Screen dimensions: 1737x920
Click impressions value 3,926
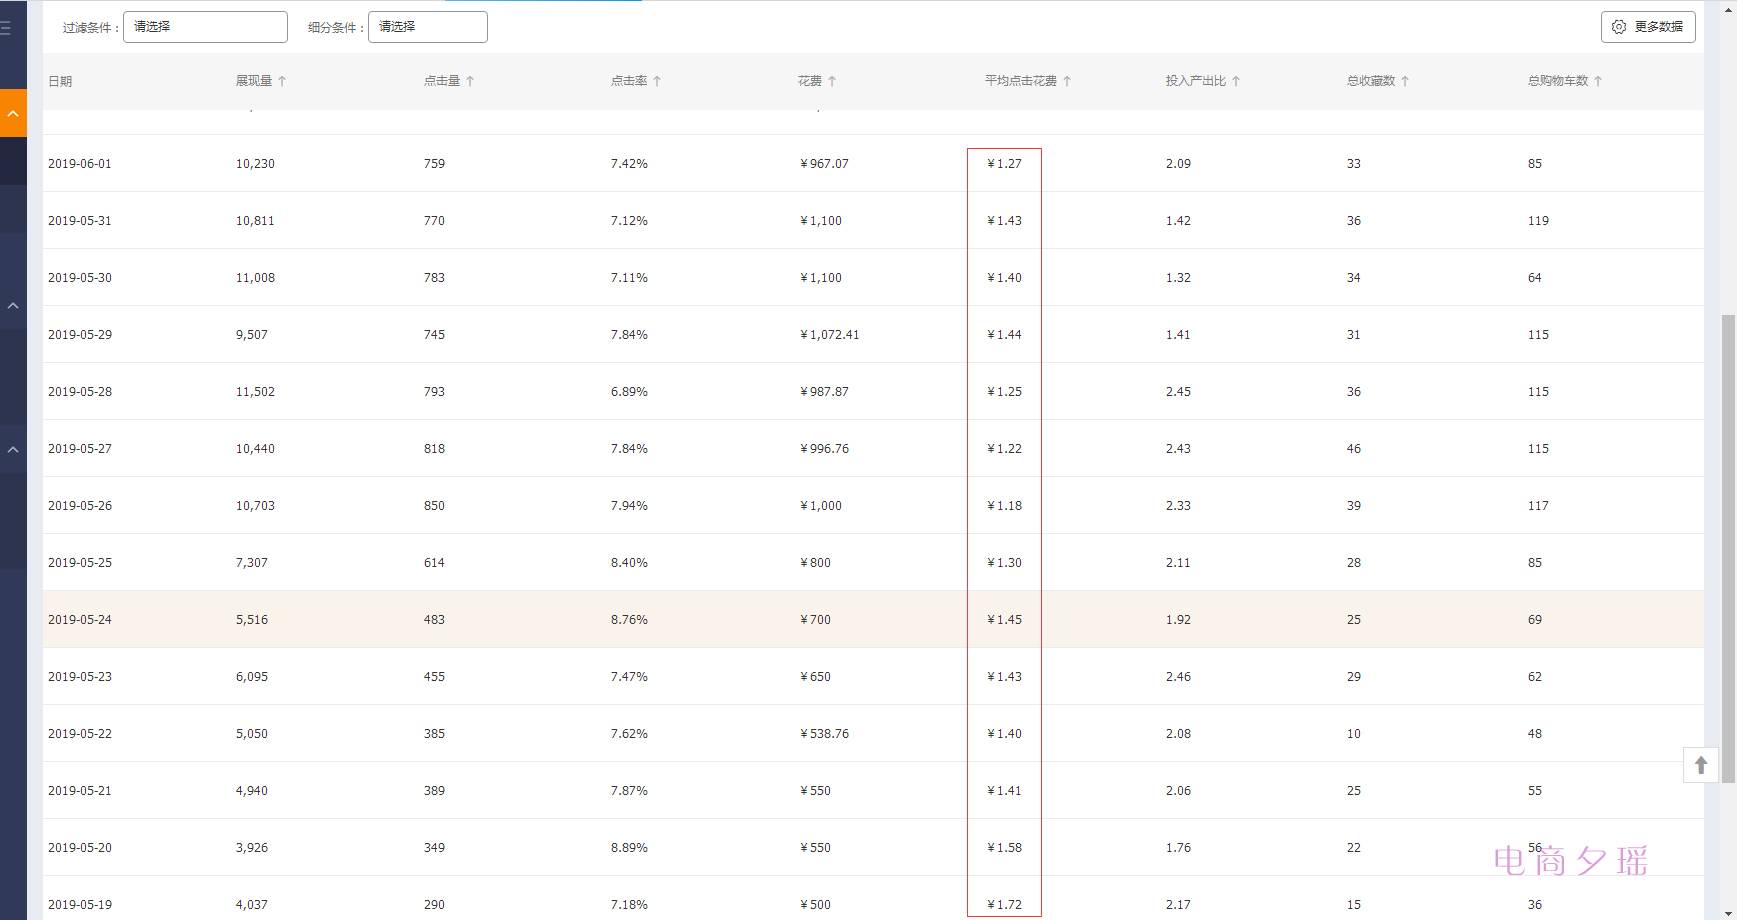[x=252, y=848]
